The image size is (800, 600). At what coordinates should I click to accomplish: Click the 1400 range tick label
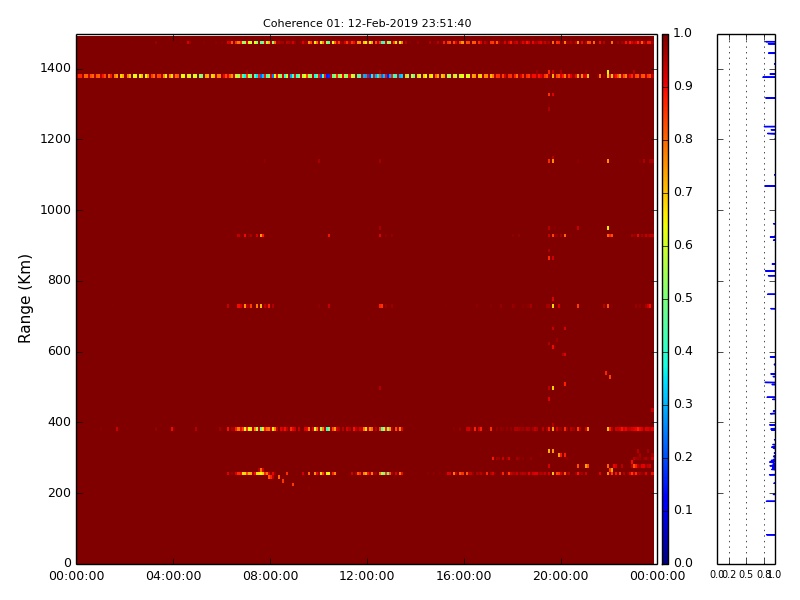coord(56,68)
